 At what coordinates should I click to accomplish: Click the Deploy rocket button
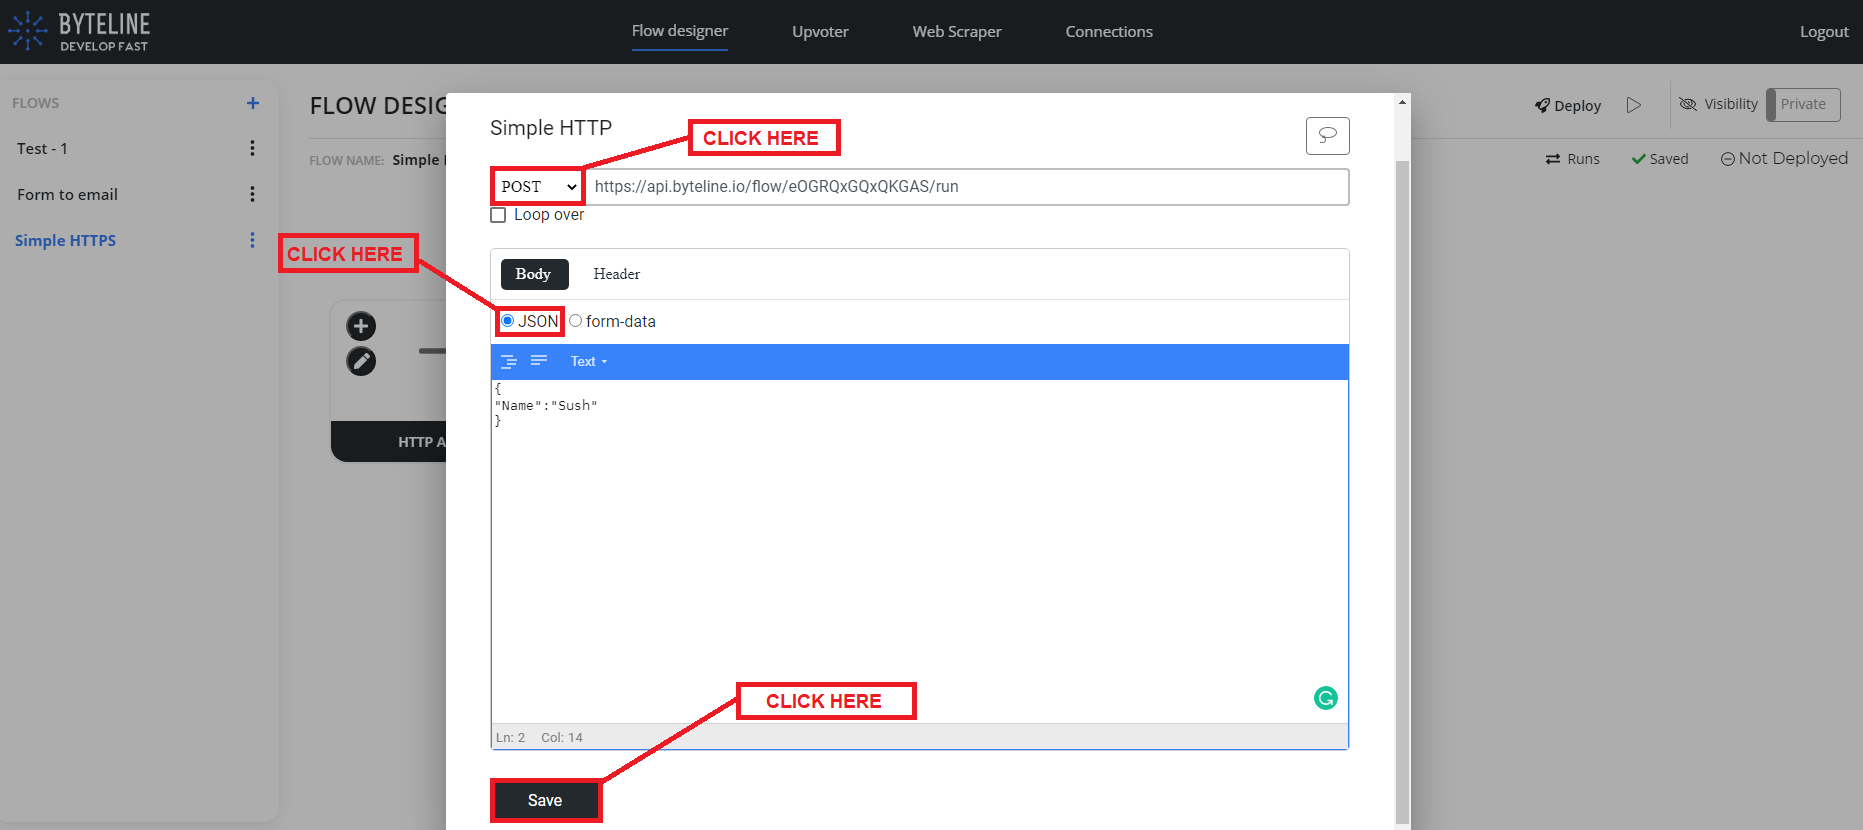pos(1568,105)
